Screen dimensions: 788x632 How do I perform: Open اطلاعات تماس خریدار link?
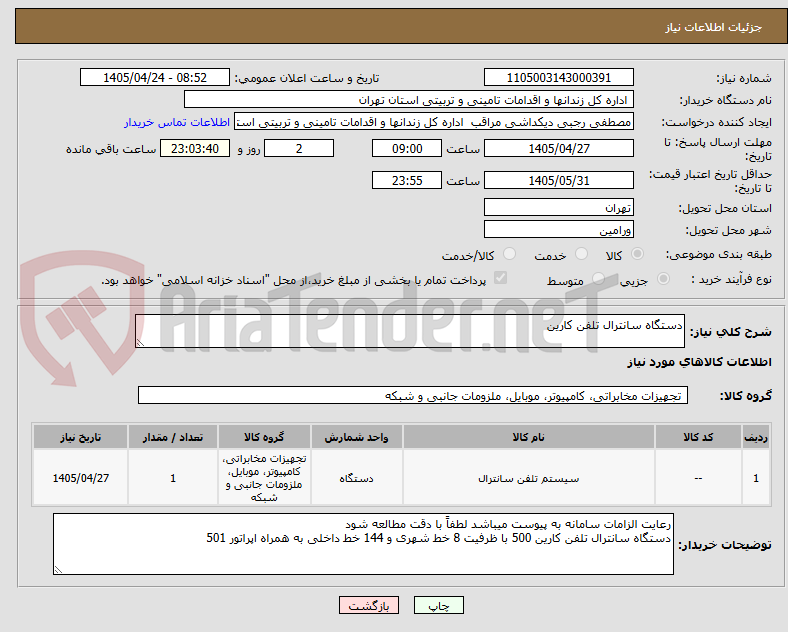coord(177,122)
